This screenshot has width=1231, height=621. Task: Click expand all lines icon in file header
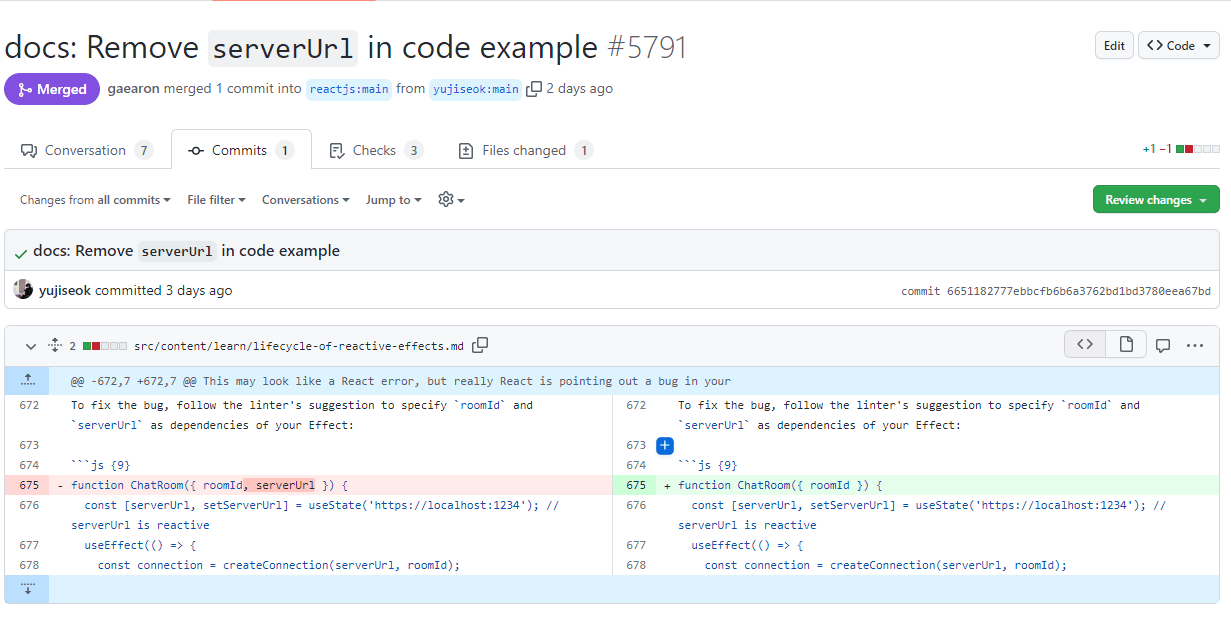point(55,346)
